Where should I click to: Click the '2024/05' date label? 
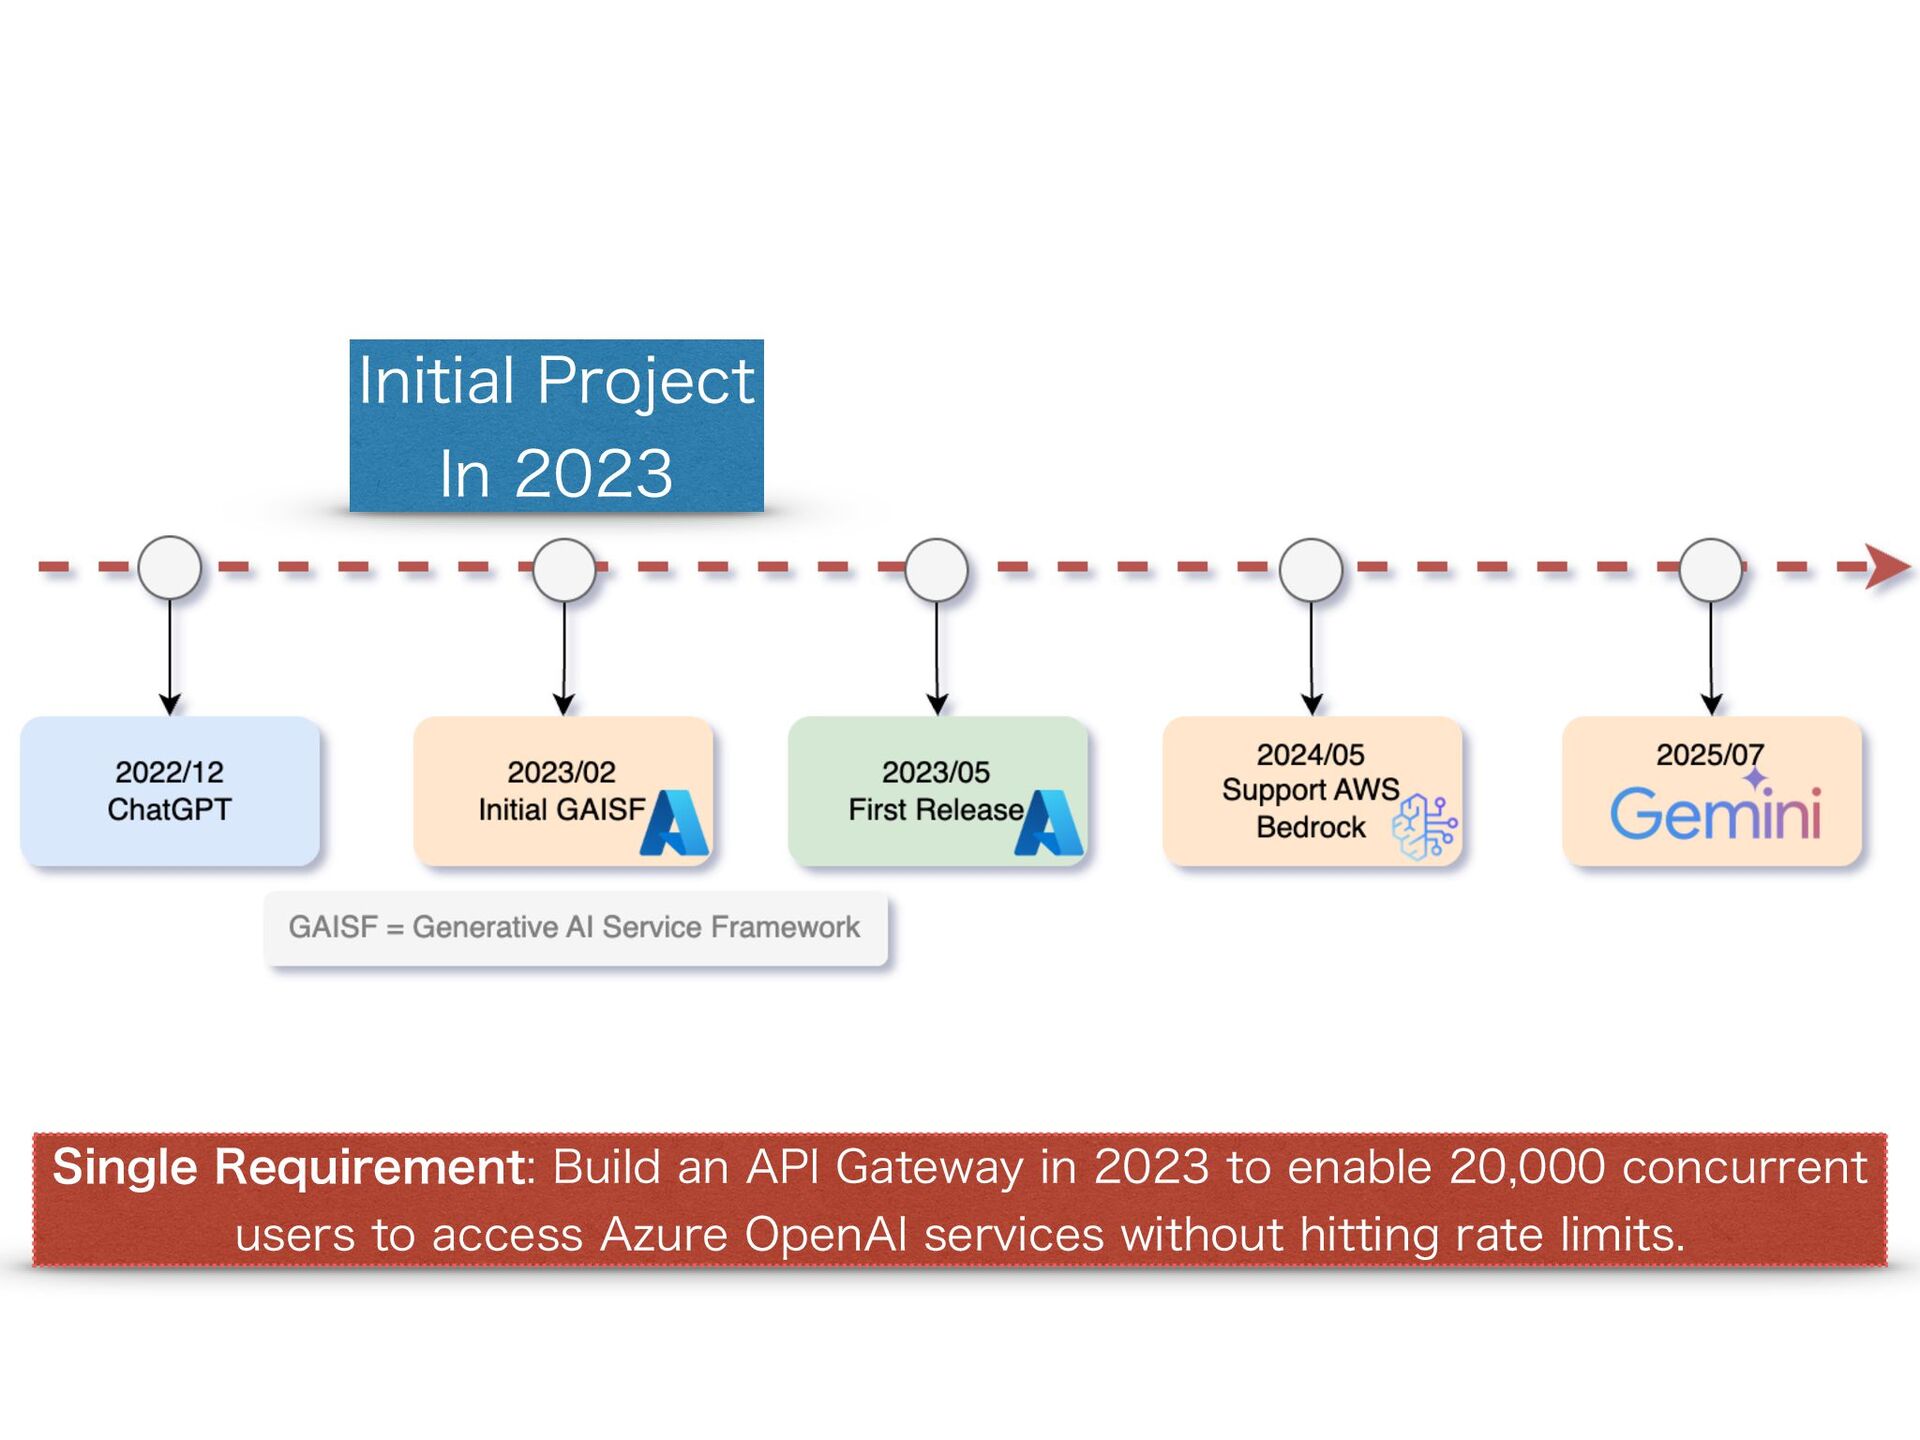(1310, 754)
